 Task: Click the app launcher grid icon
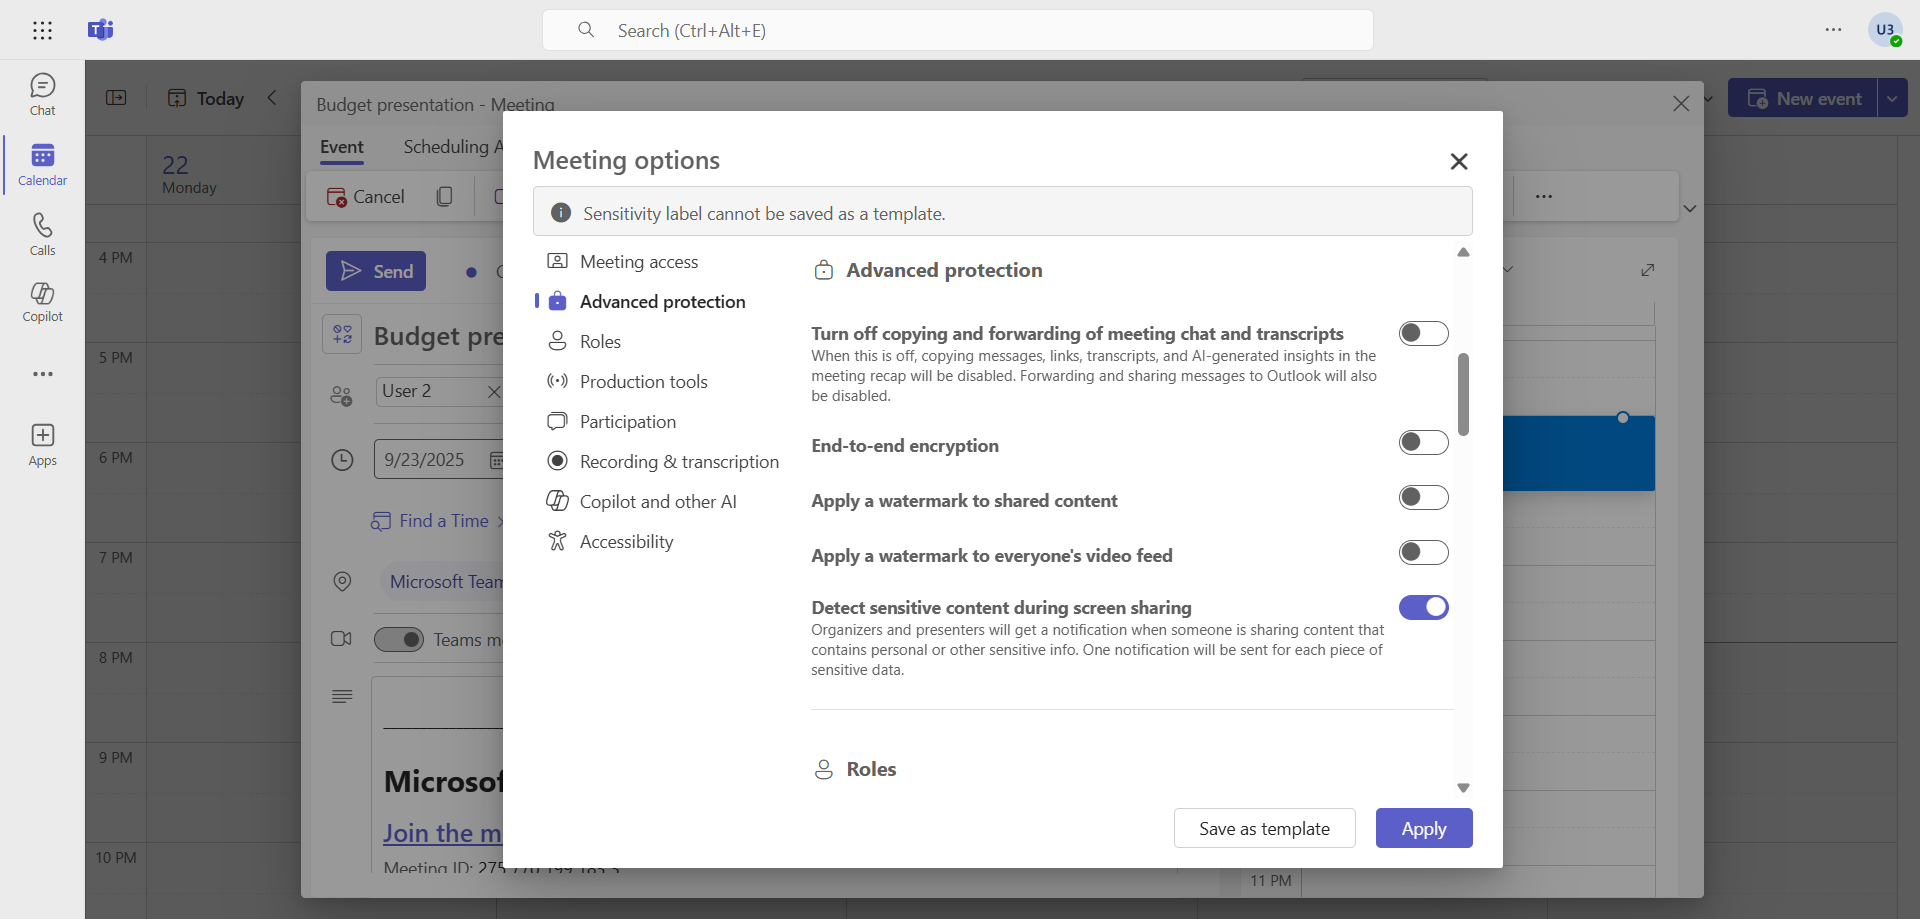click(x=42, y=30)
